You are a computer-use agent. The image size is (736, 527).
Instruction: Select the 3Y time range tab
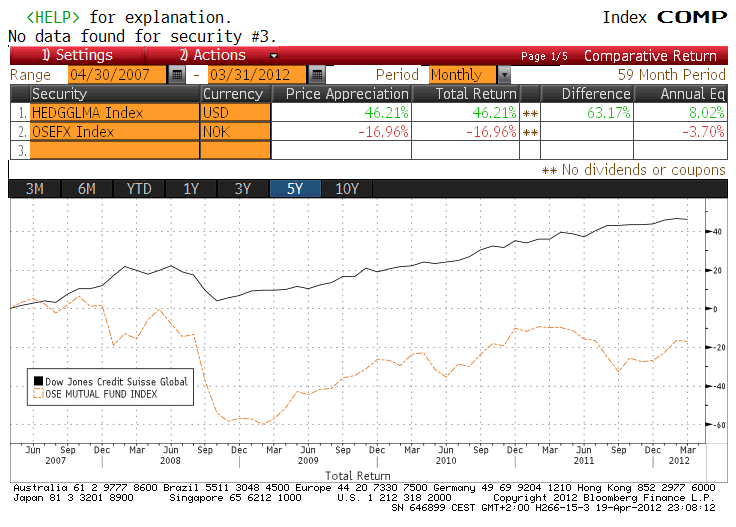pyautogui.click(x=243, y=189)
